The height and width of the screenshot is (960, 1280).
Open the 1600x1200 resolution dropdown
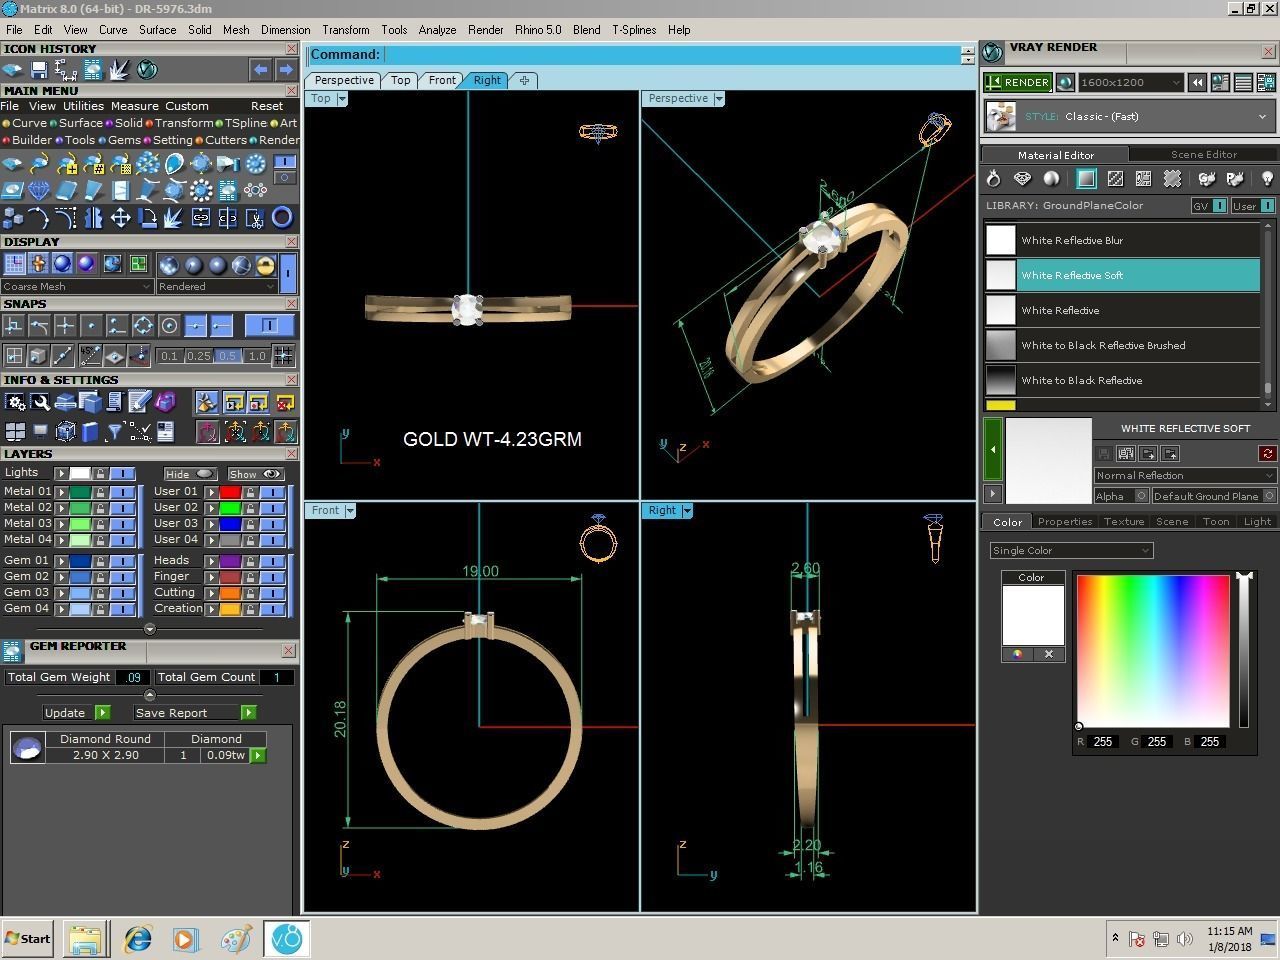pyautogui.click(x=1130, y=83)
